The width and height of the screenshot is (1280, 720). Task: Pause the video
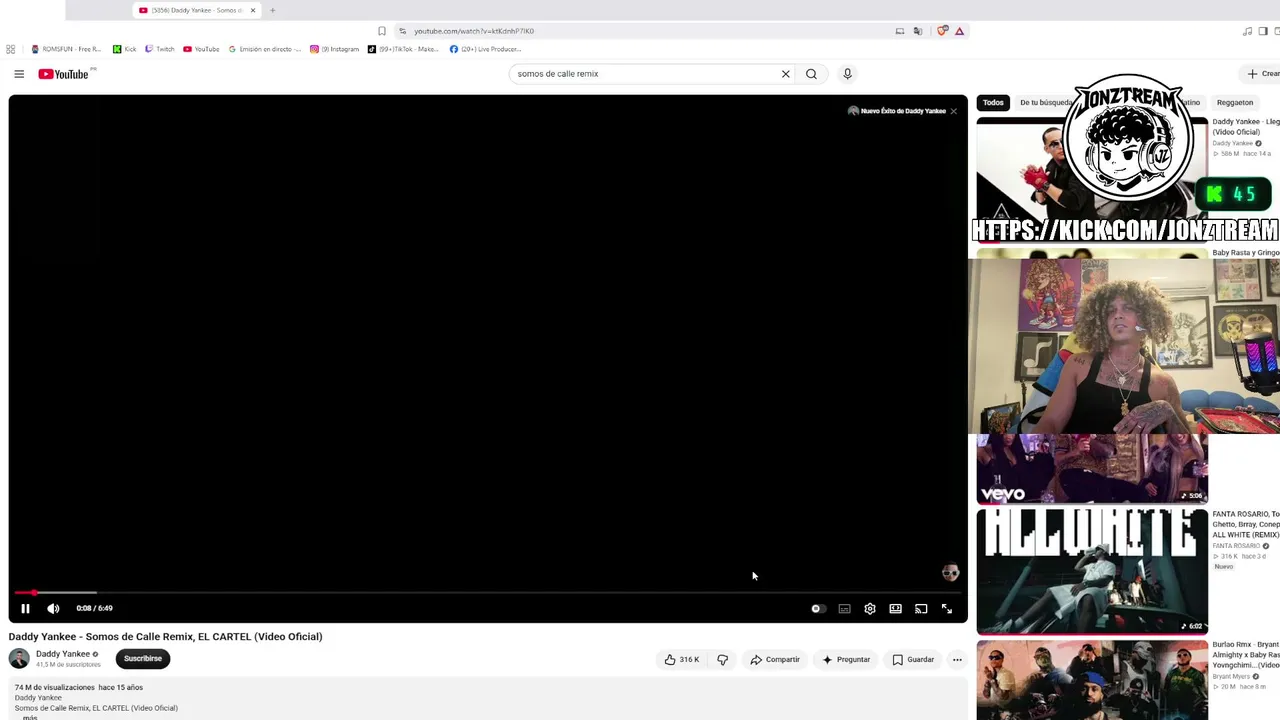pyautogui.click(x=25, y=608)
